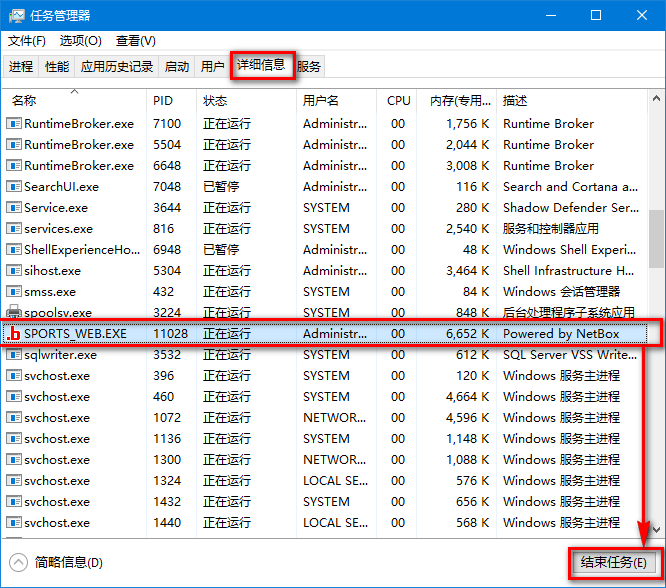Click the Task Manager title bar icon
Viewport: 666px width, 588px height.
(x=17, y=16)
